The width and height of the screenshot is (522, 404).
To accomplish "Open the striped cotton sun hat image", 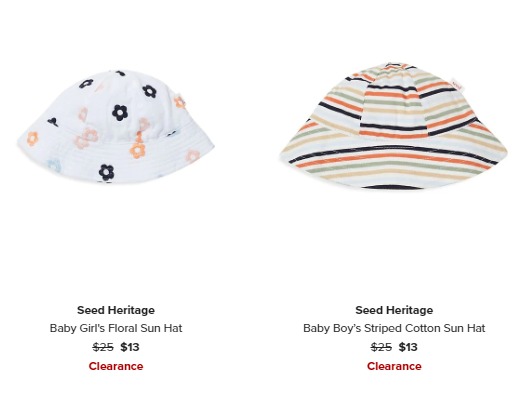I will (x=393, y=126).
